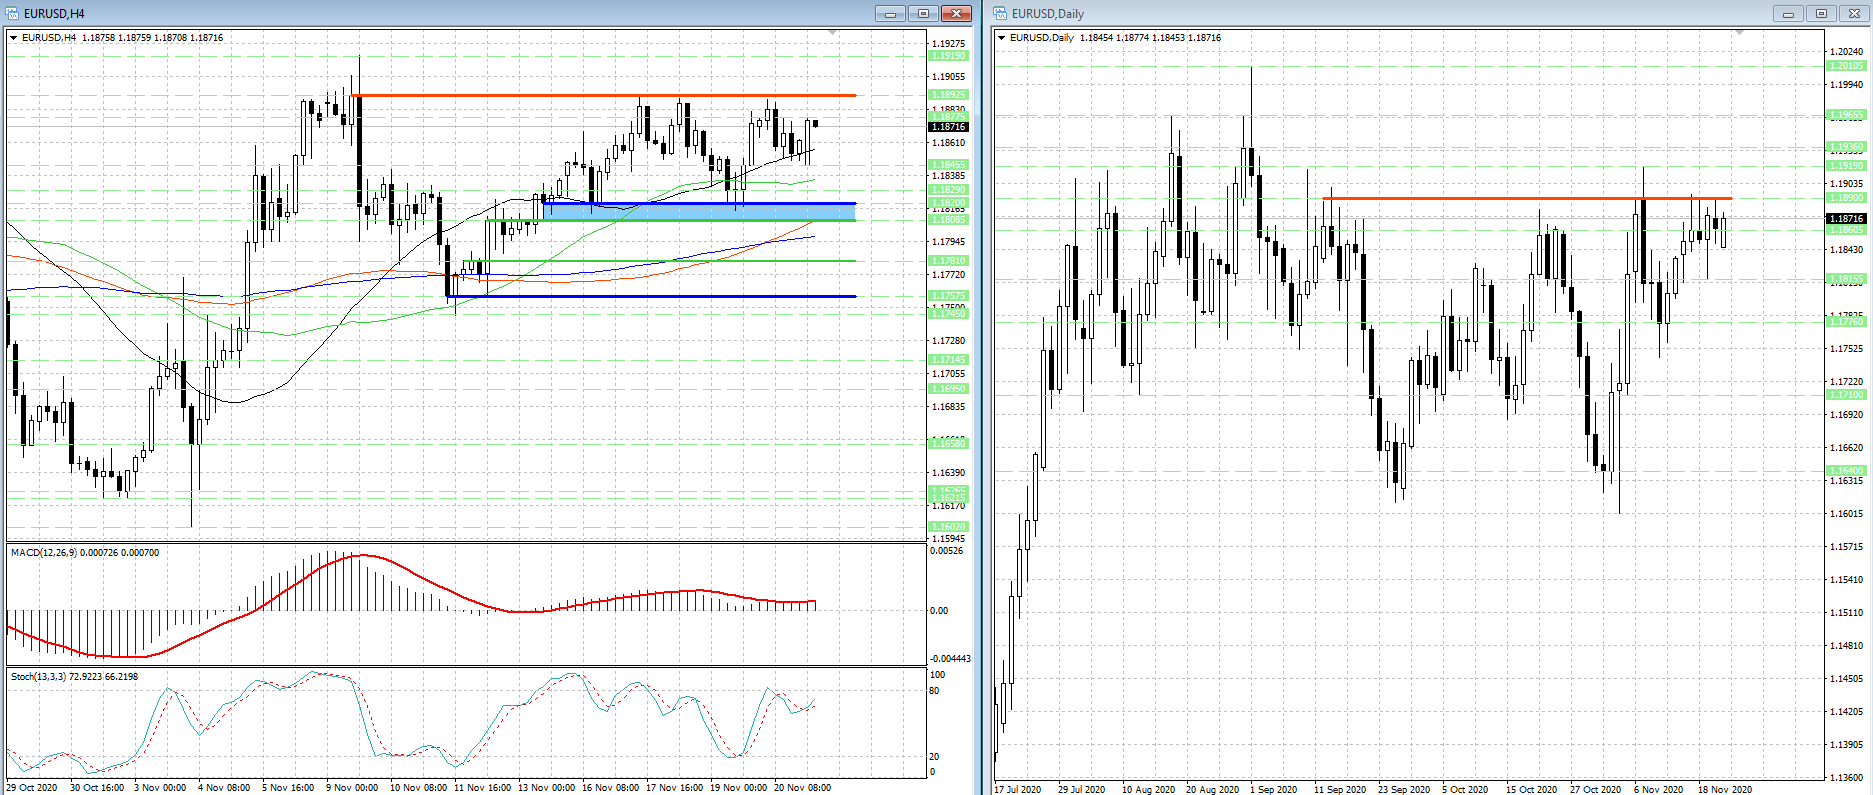Expand the one-click trading arrow on H4 chart
The width and height of the screenshot is (1873, 795).
click(14, 38)
